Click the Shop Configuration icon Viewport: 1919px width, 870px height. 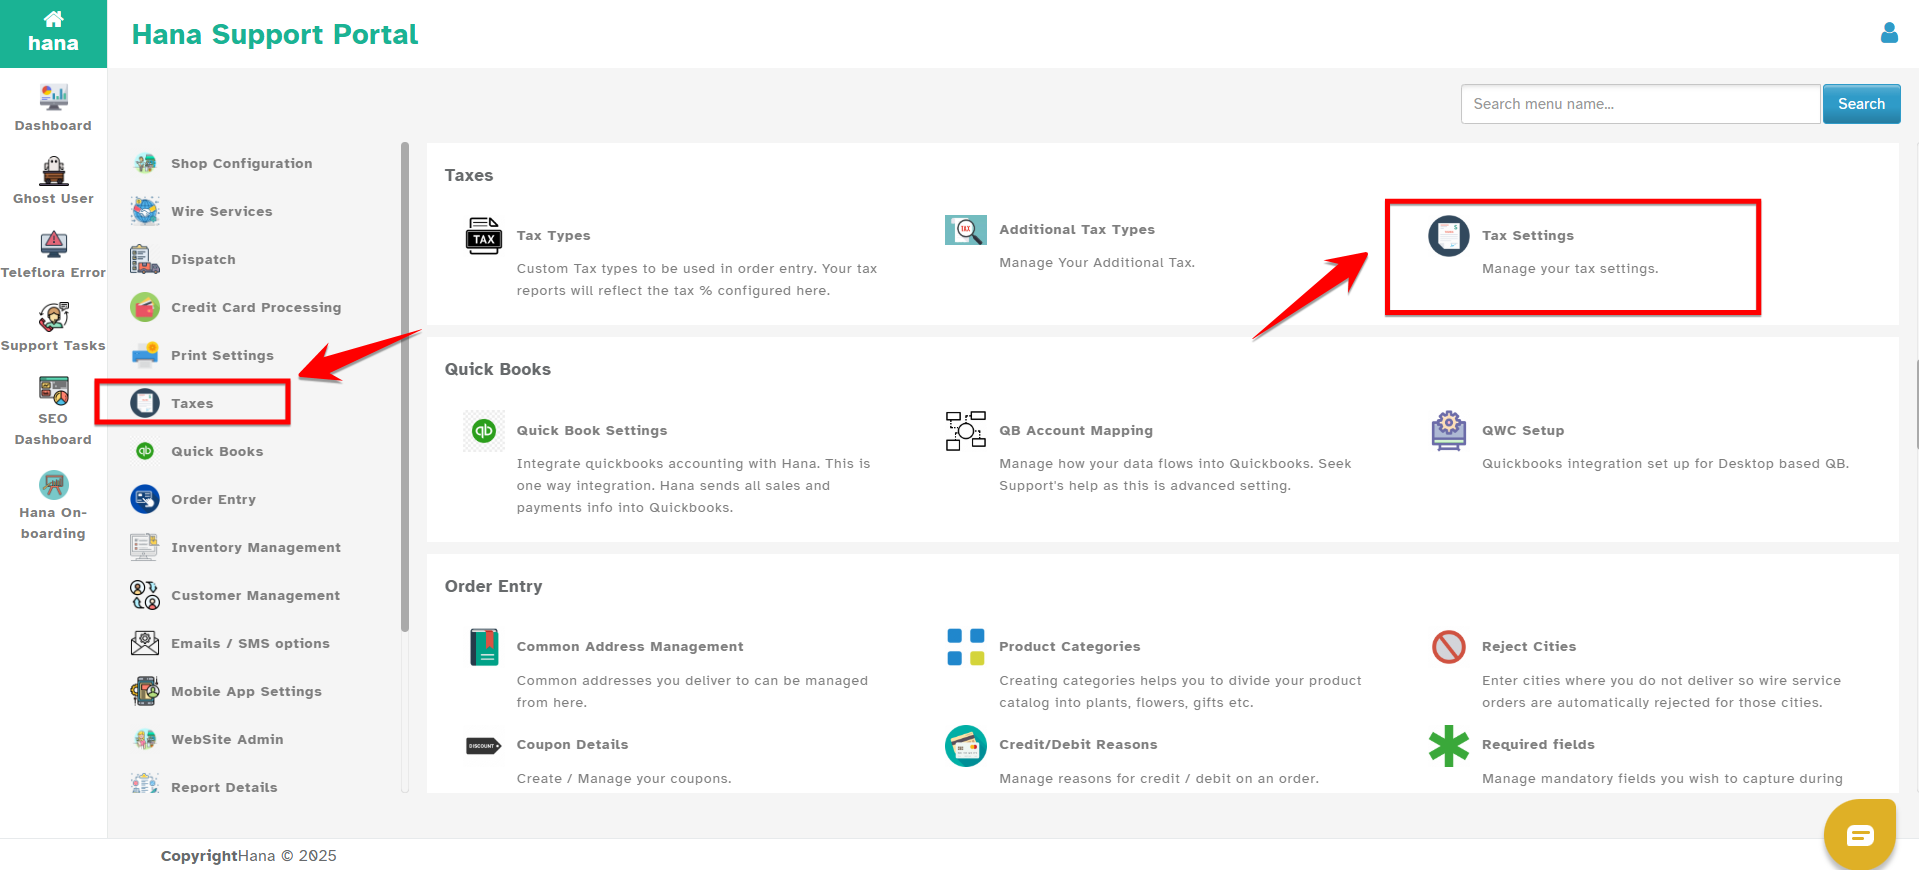click(x=145, y=163)
